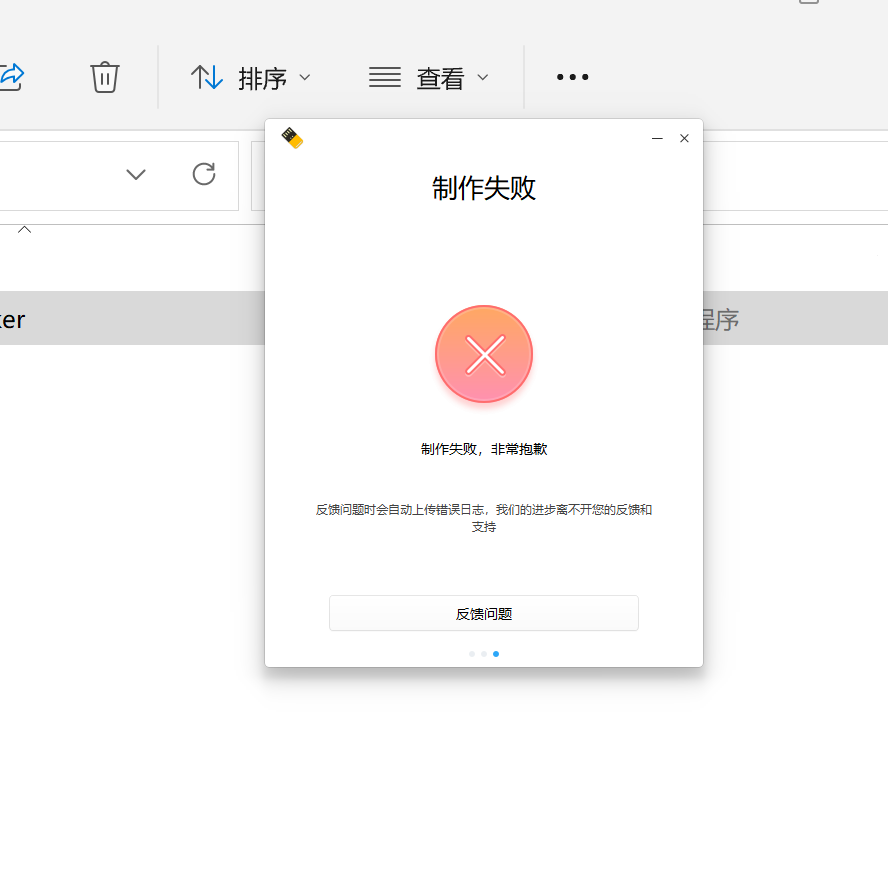Click the 制作失败 title text
Viewport: 888px width, 884px height.
pyautogui.click(x=484, y=188)
